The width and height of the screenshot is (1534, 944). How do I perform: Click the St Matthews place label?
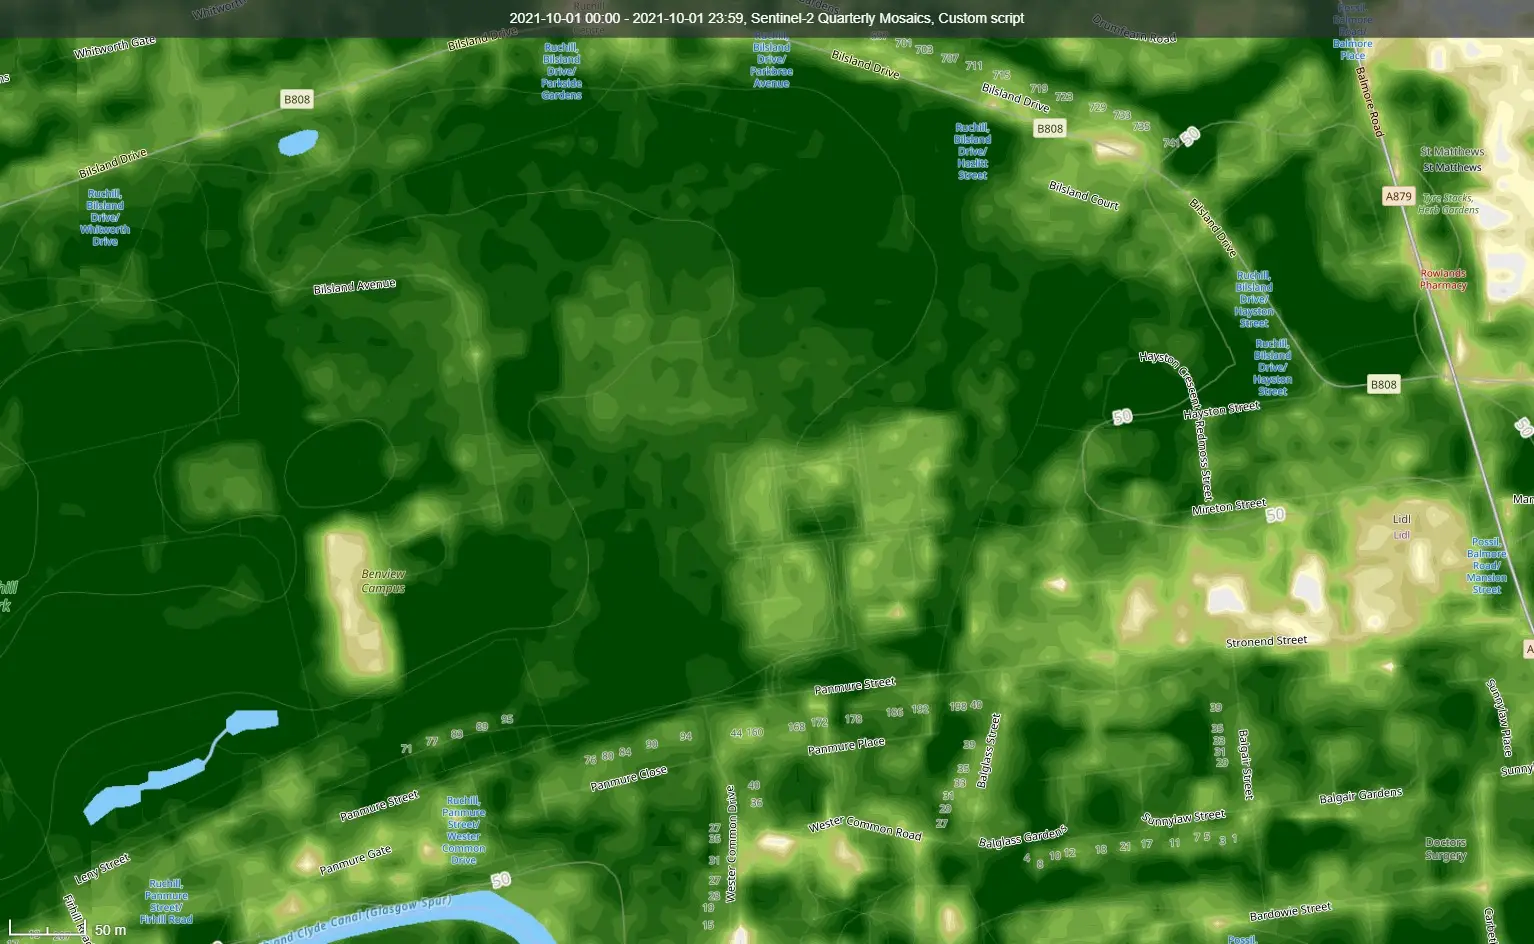coord(1450,151)
